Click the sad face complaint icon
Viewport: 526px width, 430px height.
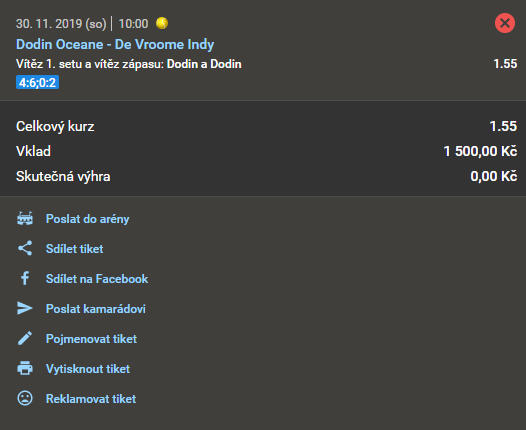(x=25, y=398)
